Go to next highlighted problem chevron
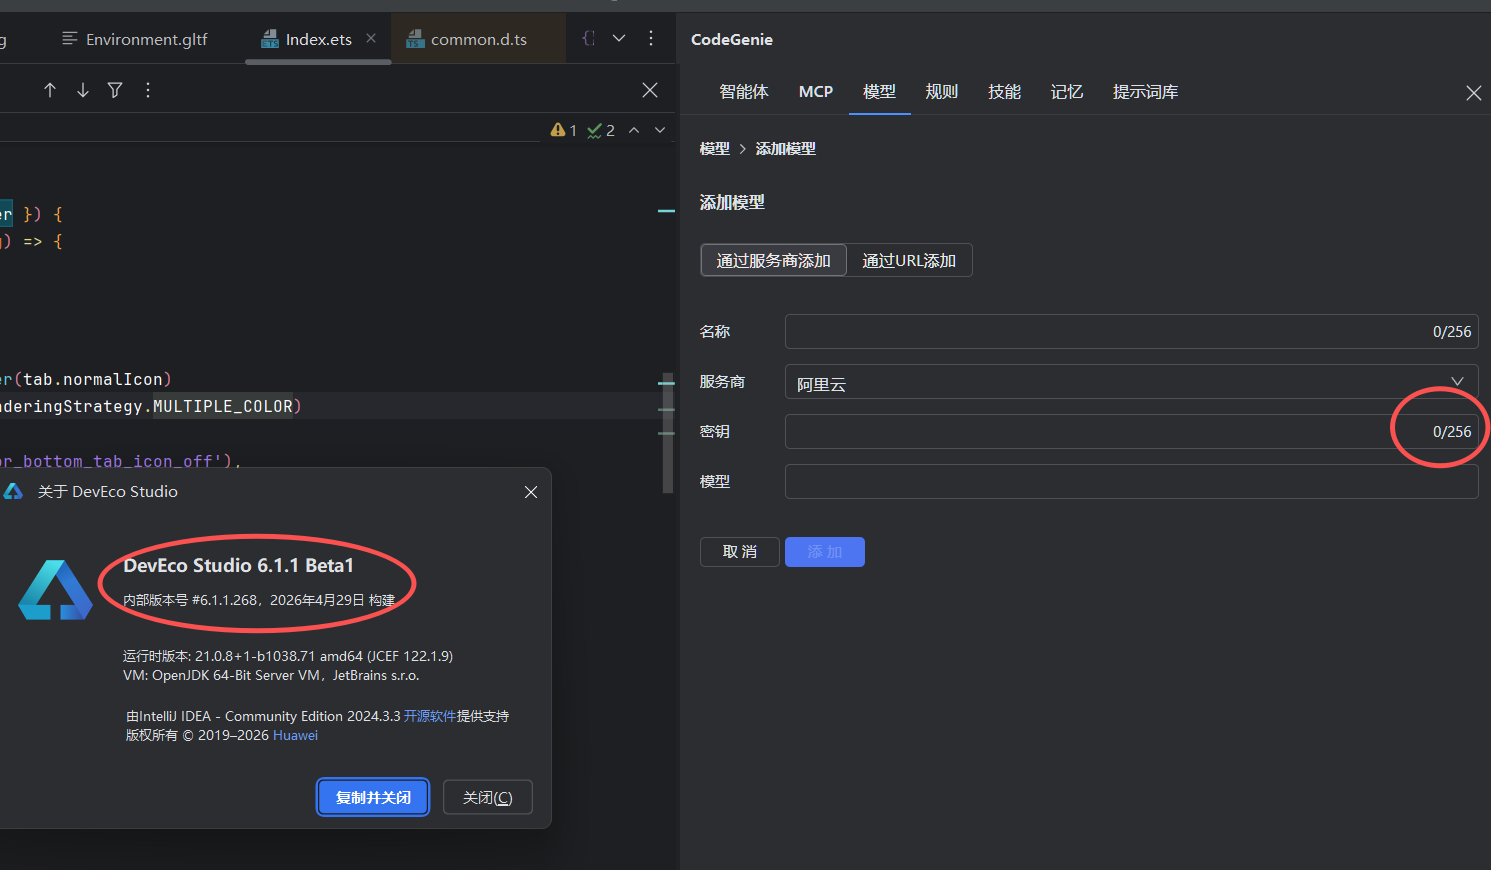This screenshot has width=1491, height=870. click(x=660, y=130)
